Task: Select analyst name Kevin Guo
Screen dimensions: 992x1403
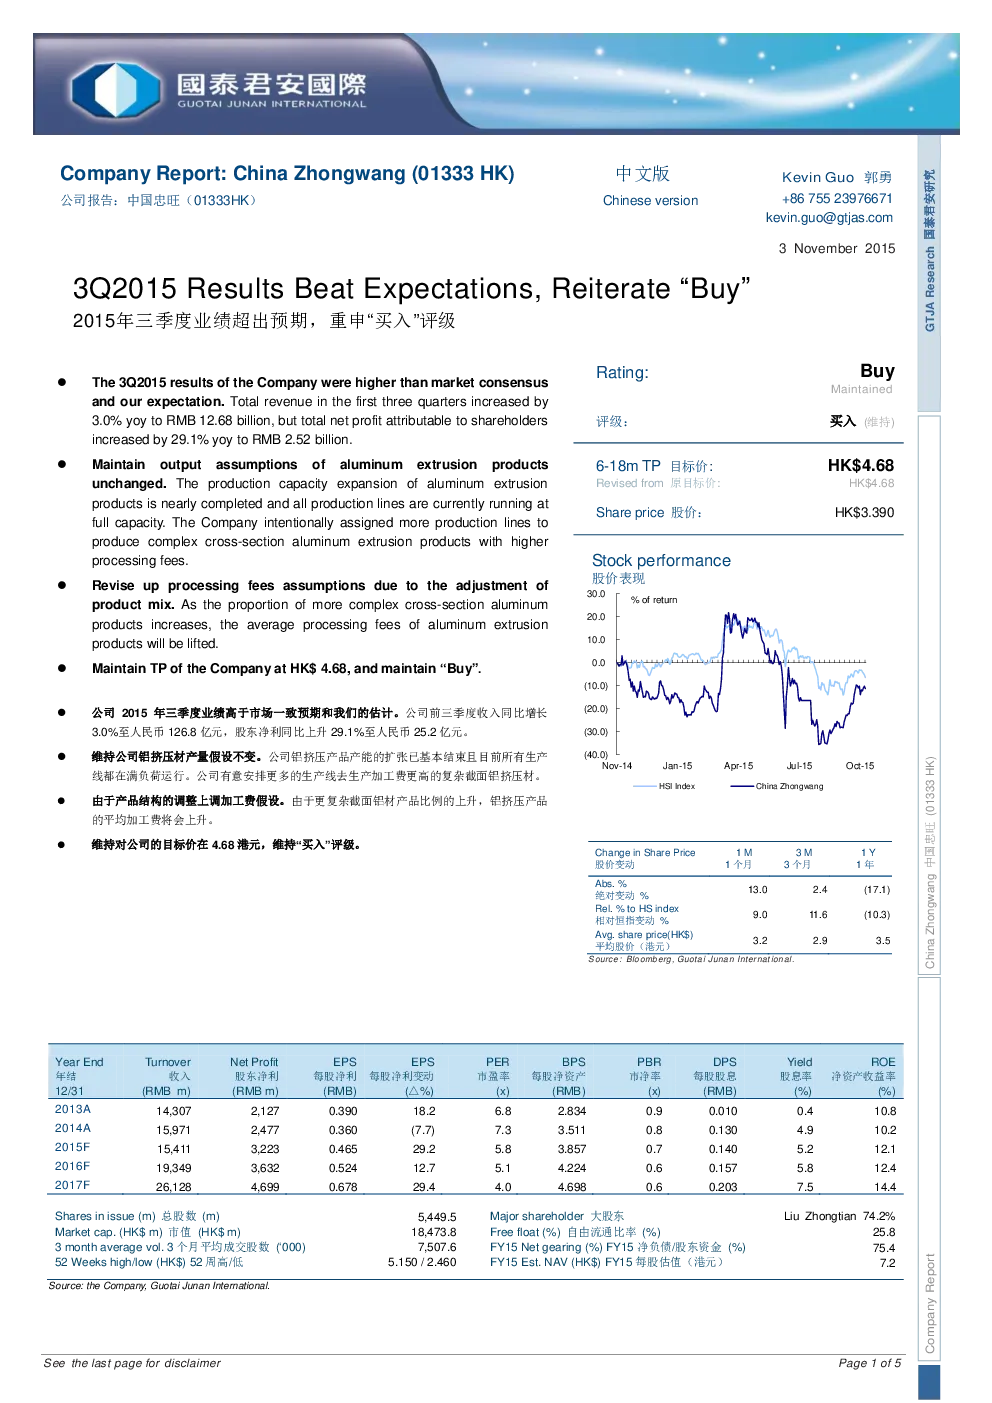Action: 818,177
